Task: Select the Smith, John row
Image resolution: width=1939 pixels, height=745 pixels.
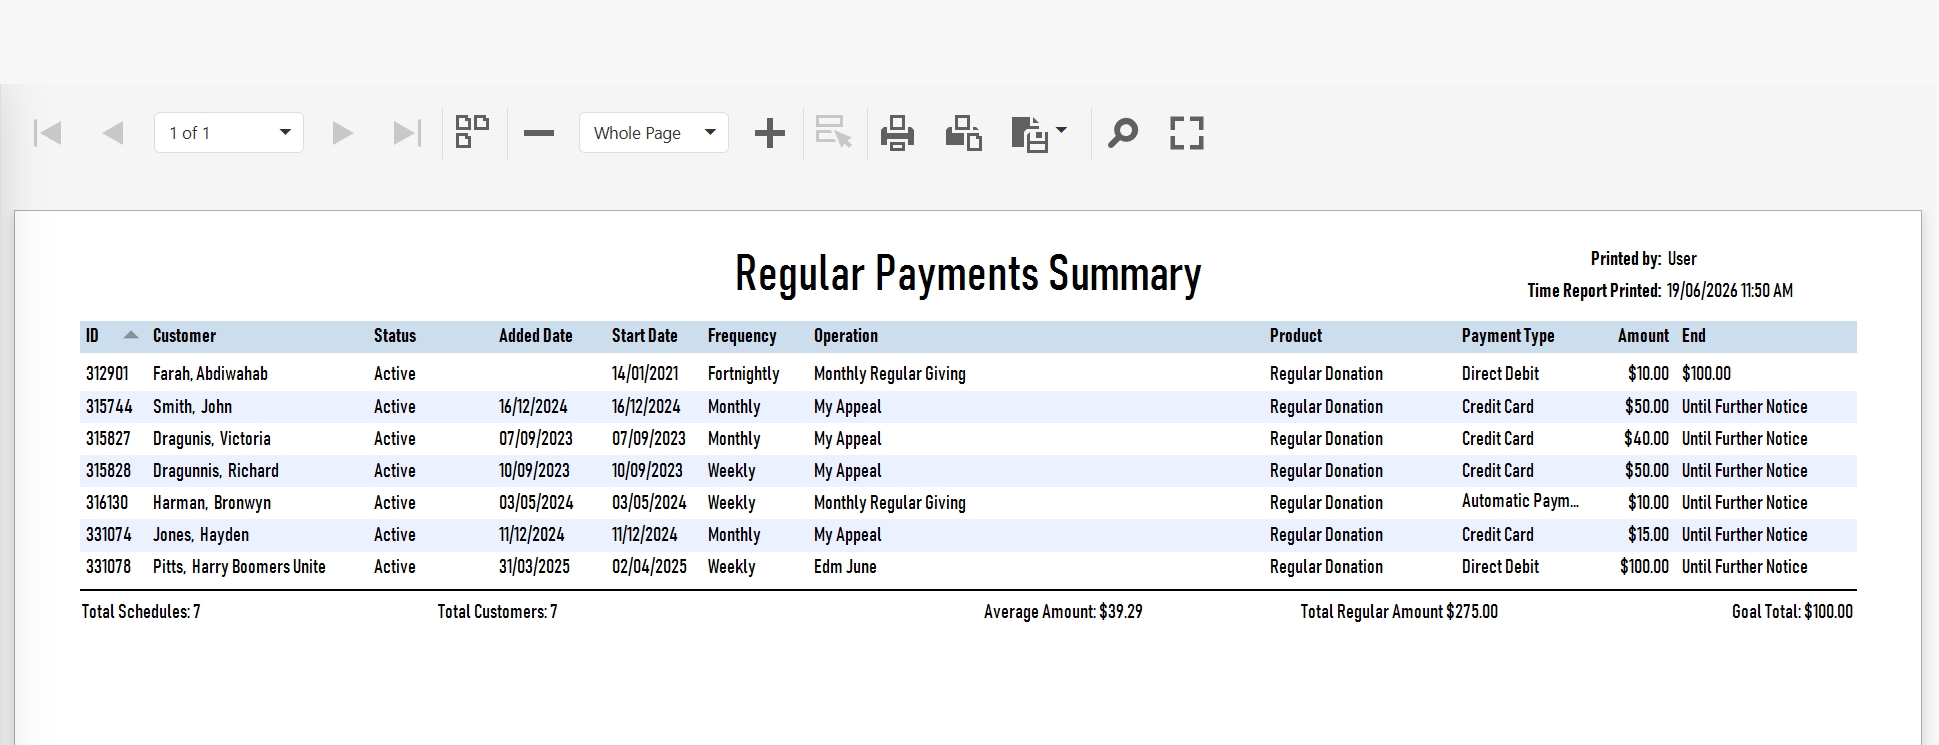Action: pos(968,407)
